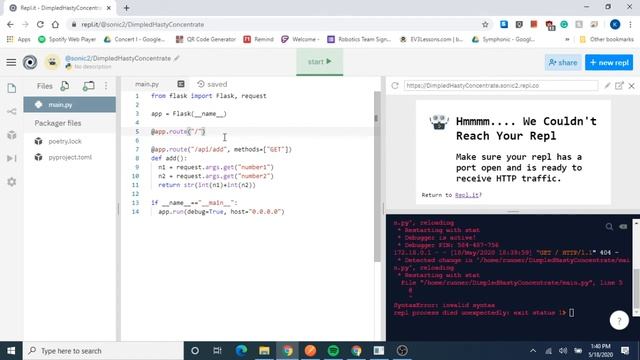Open the Files panel three-dot menu

point(106,86)
